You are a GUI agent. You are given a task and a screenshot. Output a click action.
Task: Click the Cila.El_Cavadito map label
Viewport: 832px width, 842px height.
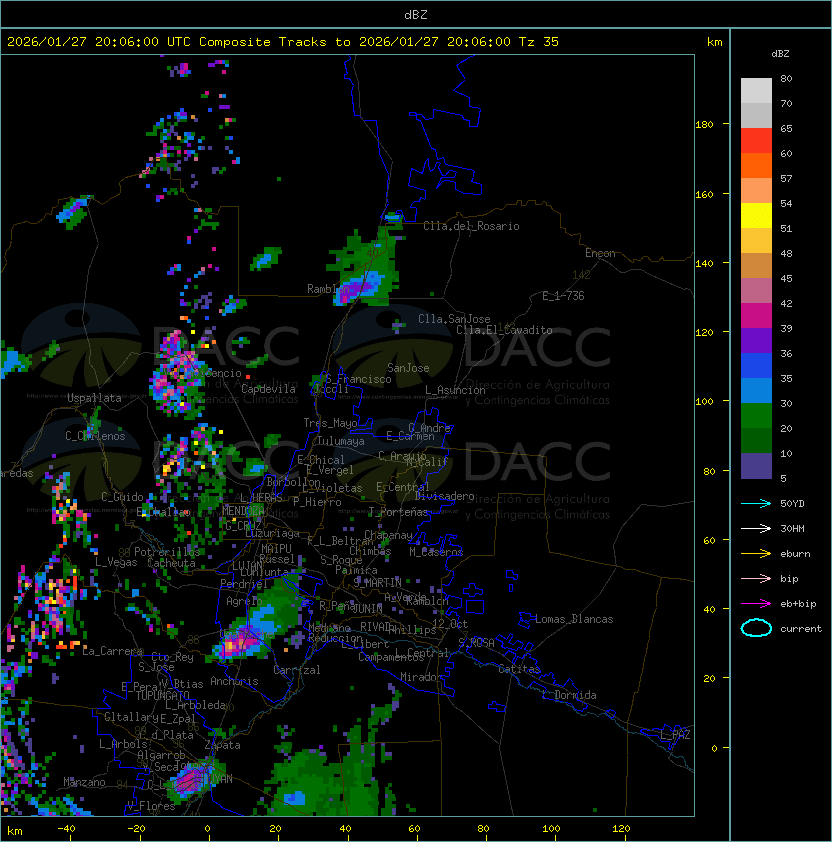click(x=504, y=330)
